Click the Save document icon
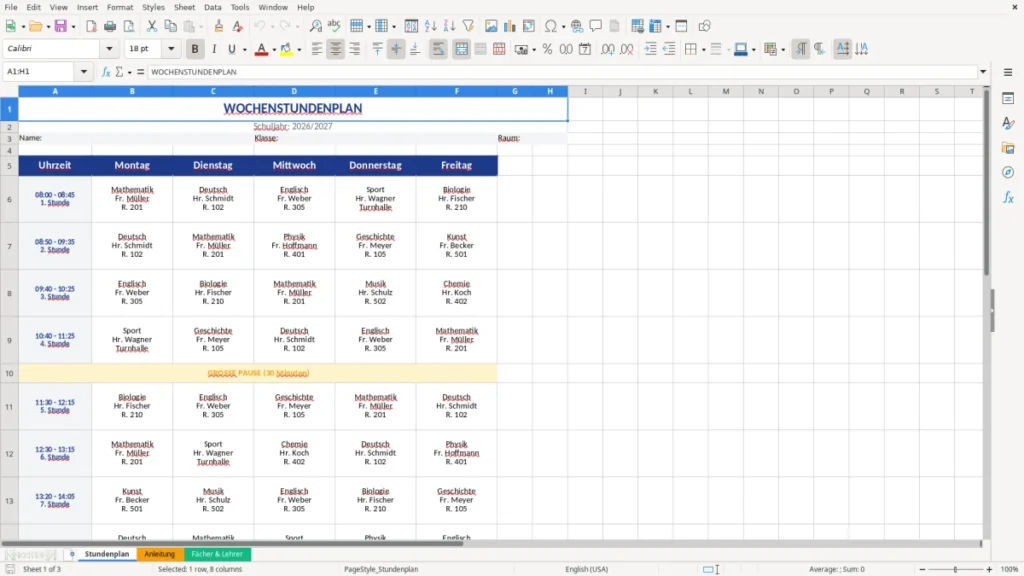Viewport: 1024px width, 576px height. point(61,26)
